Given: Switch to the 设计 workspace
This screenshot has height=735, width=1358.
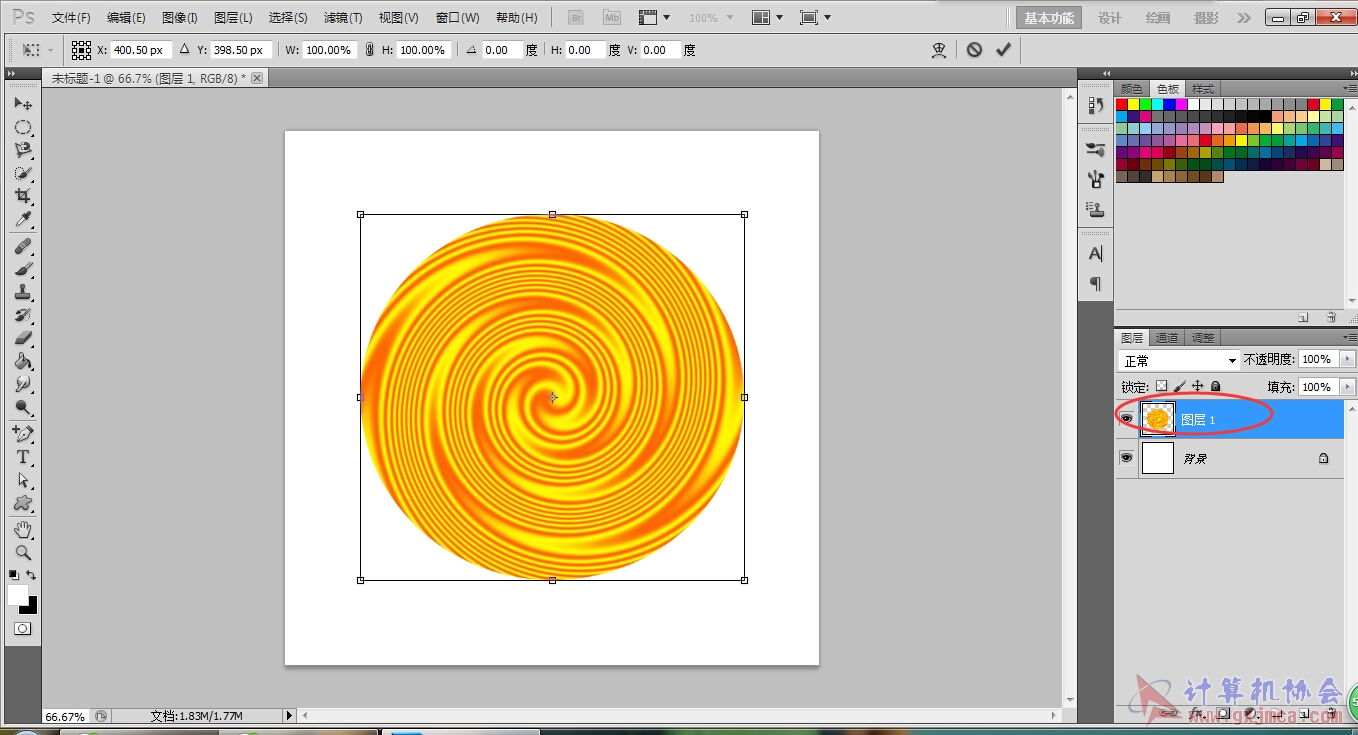Looking at the screenshot, I should (1110, 18).
